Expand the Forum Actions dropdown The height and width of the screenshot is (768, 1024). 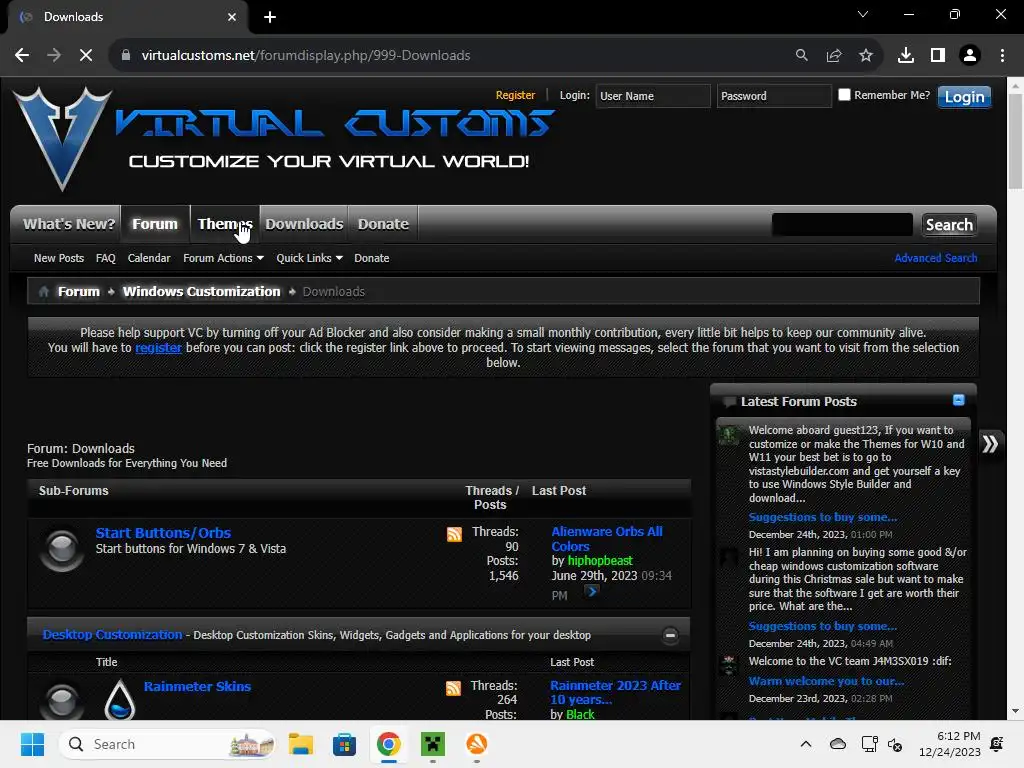click(x=223, y=258)
